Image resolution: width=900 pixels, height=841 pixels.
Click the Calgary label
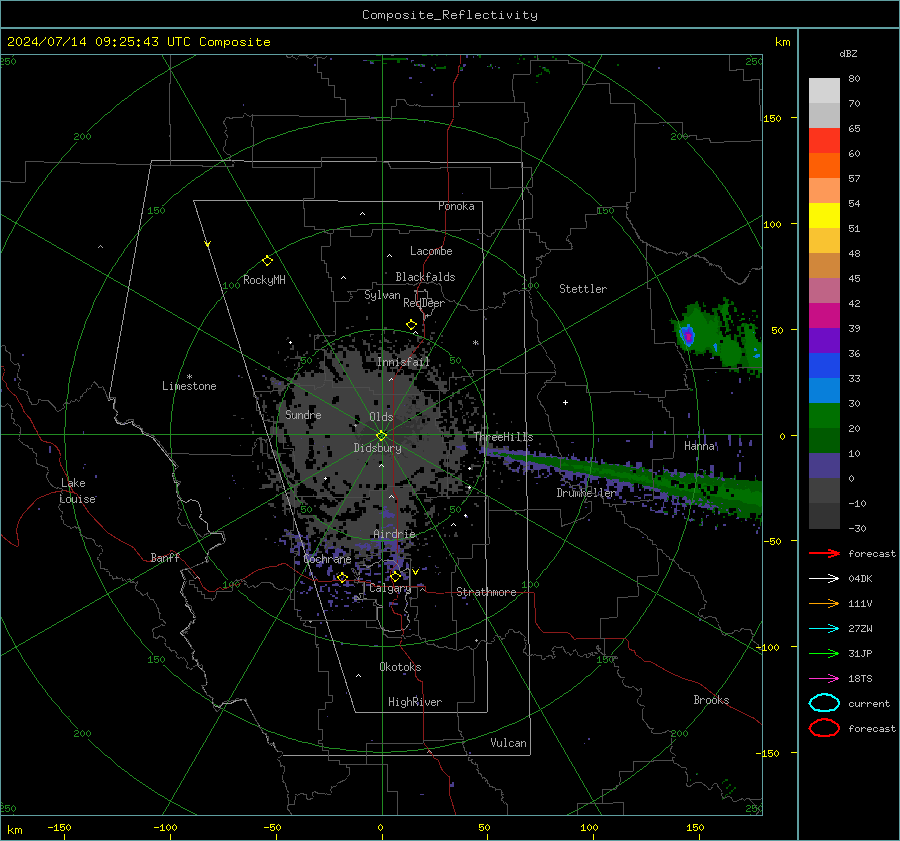point(390,588)
